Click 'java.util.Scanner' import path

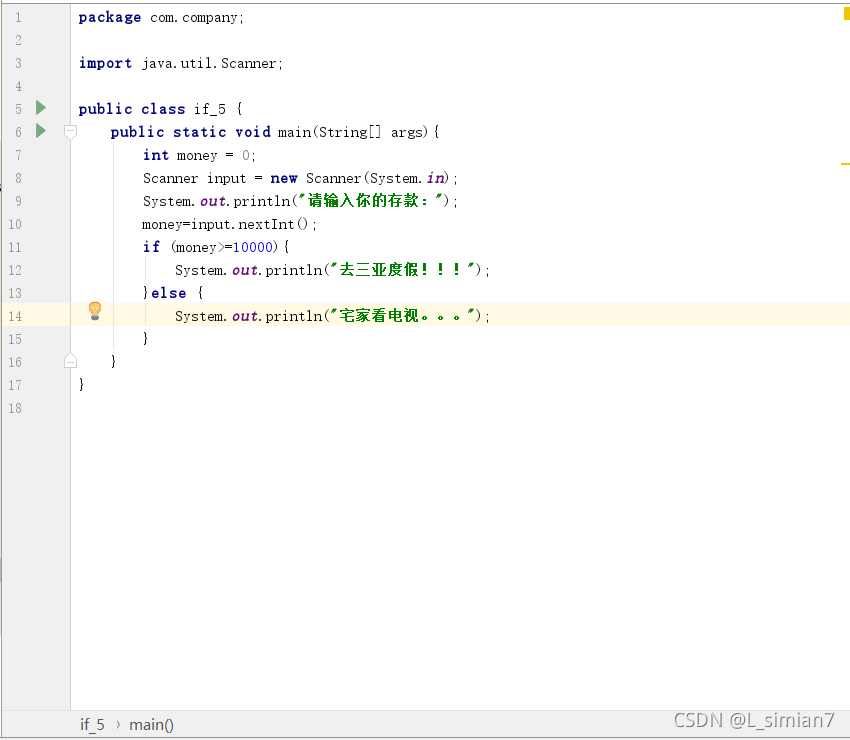tap(209, 63)
